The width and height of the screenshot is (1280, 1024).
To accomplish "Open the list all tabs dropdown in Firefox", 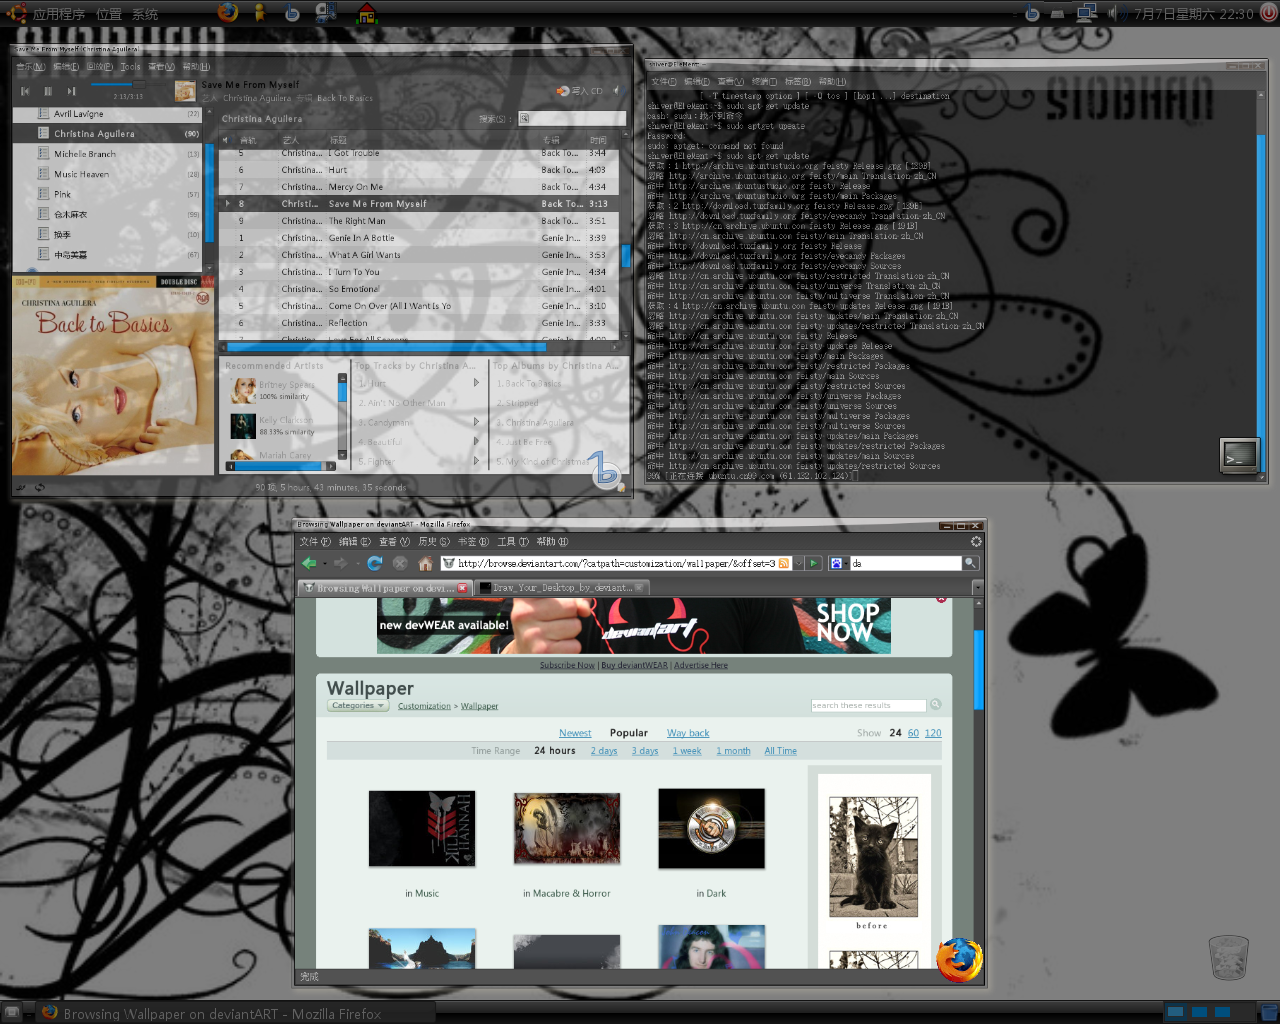I will (977, 588).
